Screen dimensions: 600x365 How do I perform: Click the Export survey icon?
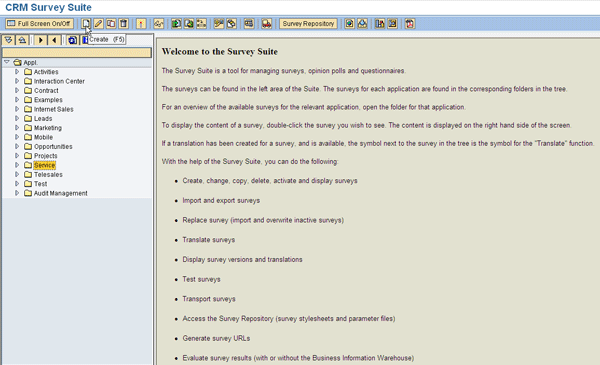tap(189, 24)
